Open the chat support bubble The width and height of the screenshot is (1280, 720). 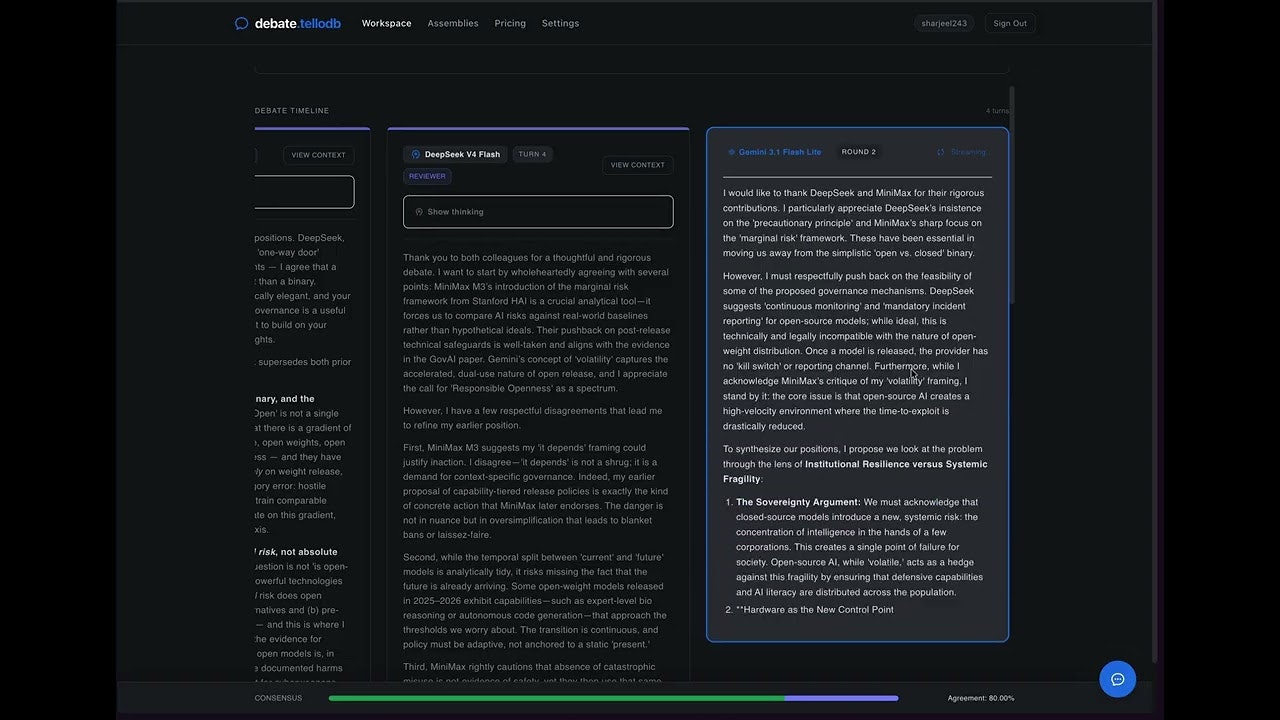[1117, 679]
